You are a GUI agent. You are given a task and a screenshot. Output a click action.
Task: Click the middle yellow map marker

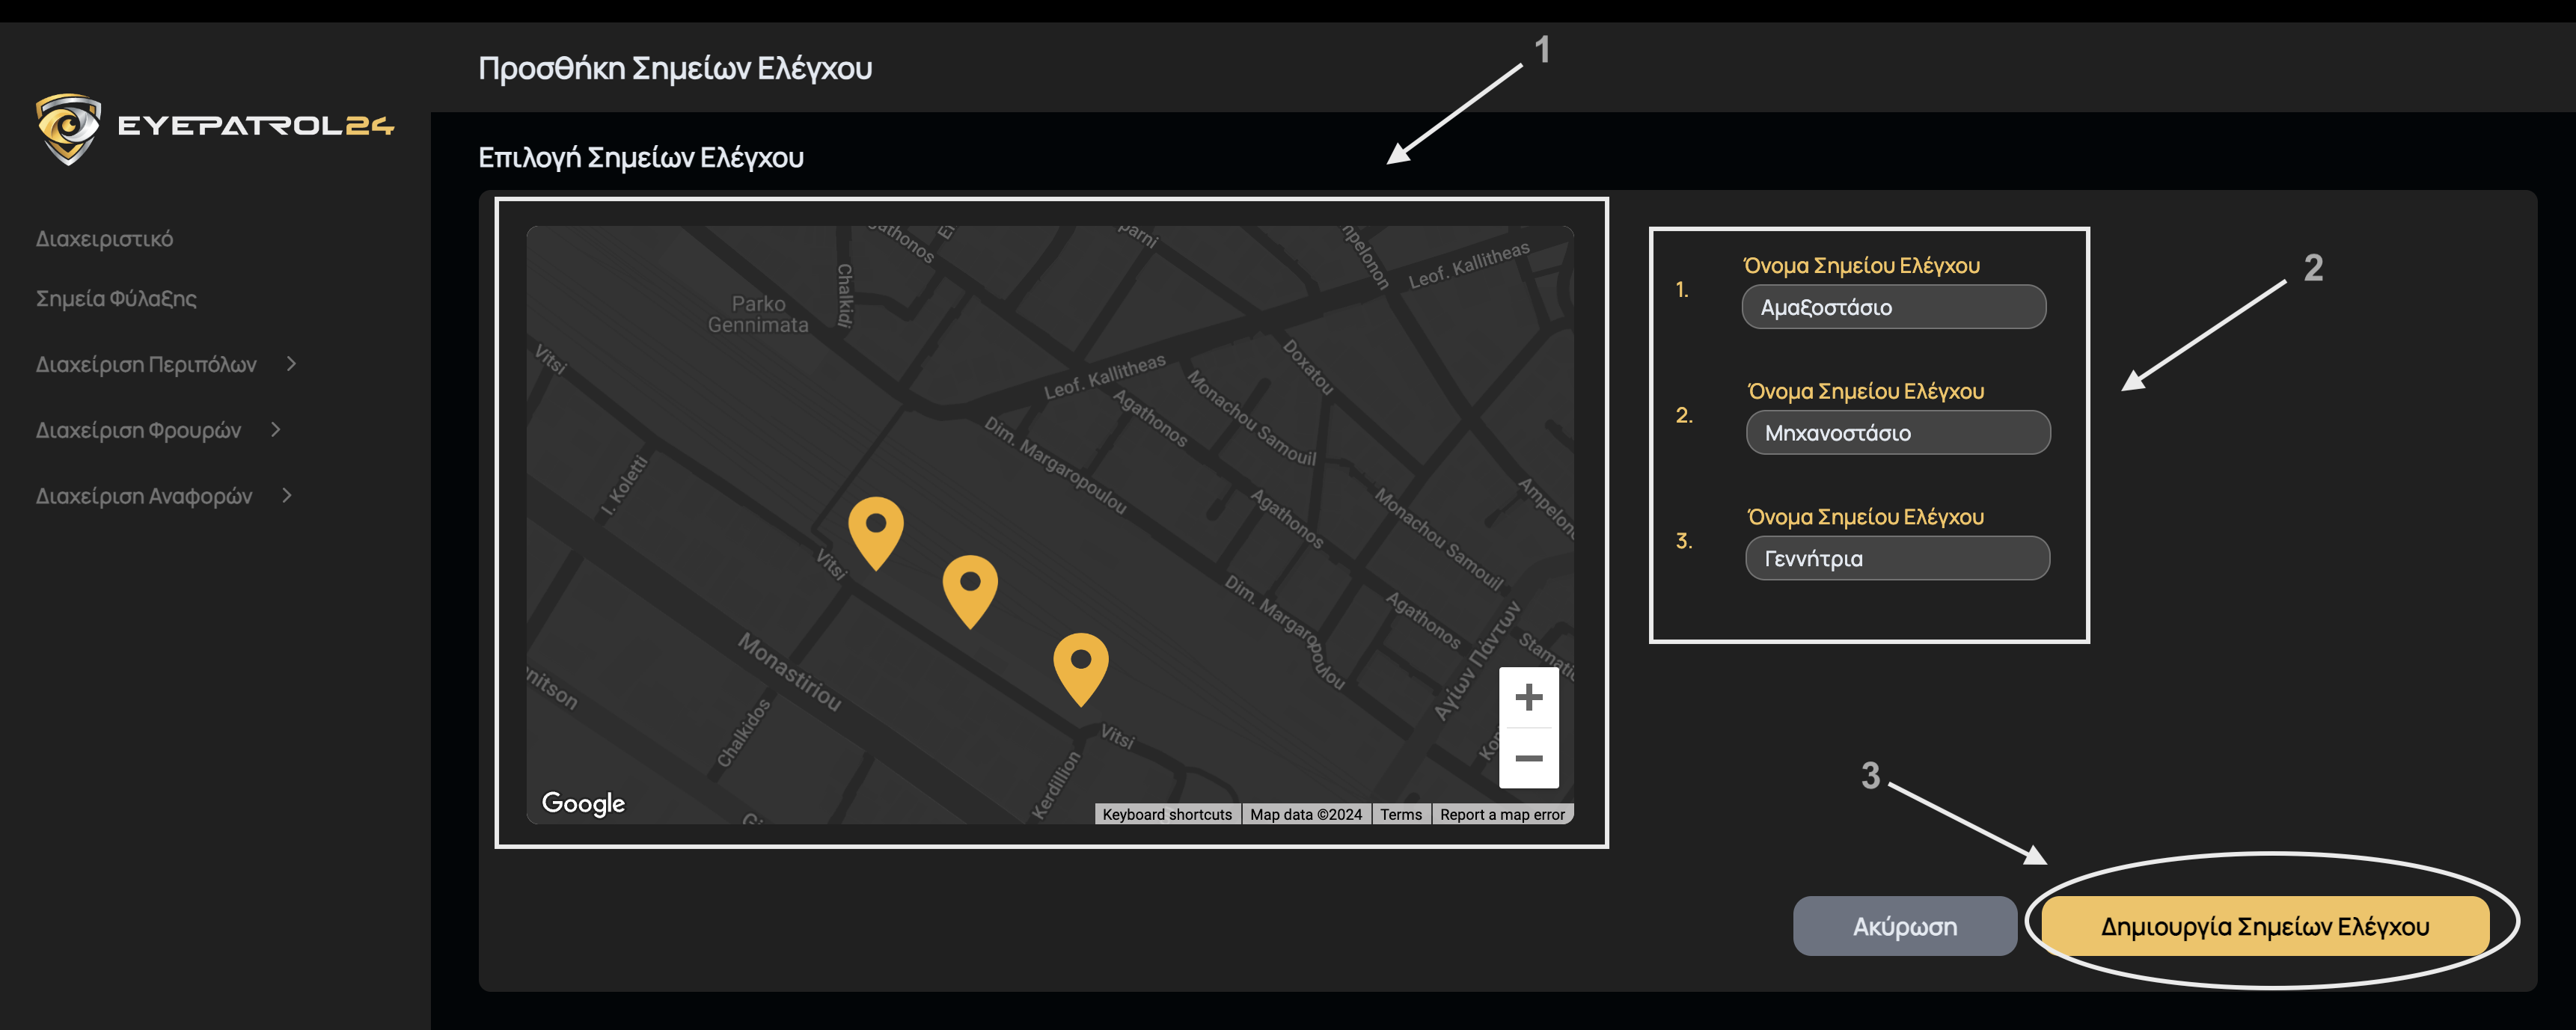(x=970, y=587)
